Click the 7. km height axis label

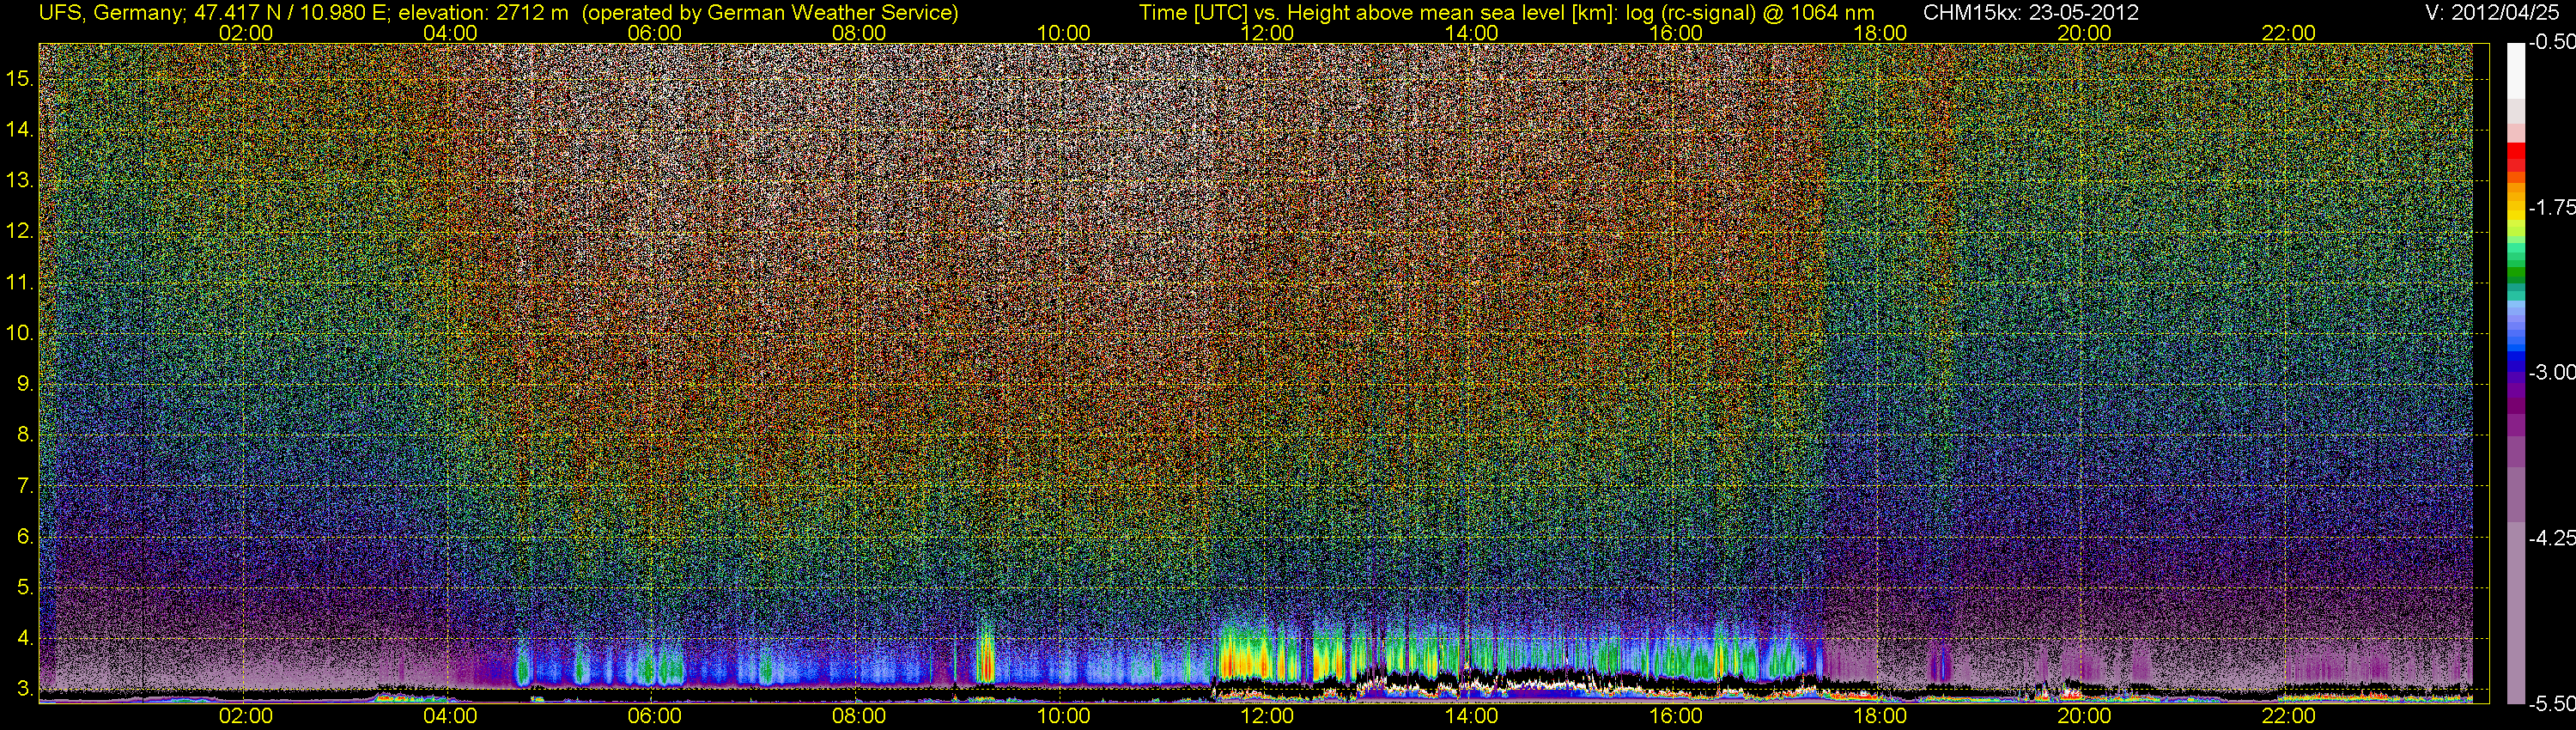pyautogui.click(x=25, y=486)
